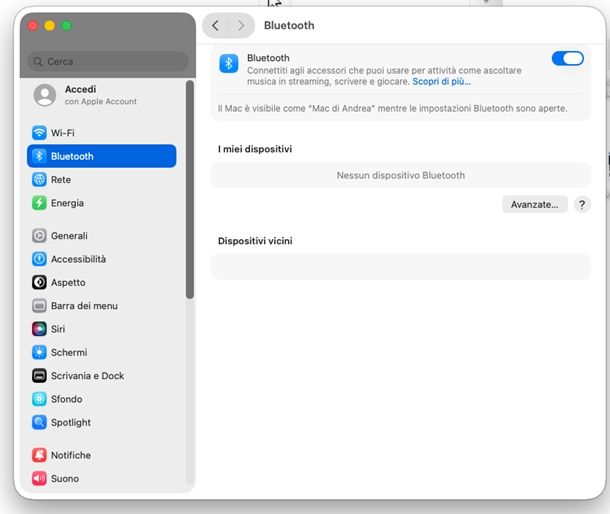Click the Avanzate… button
610x514 pixels.
coord(534,204)
